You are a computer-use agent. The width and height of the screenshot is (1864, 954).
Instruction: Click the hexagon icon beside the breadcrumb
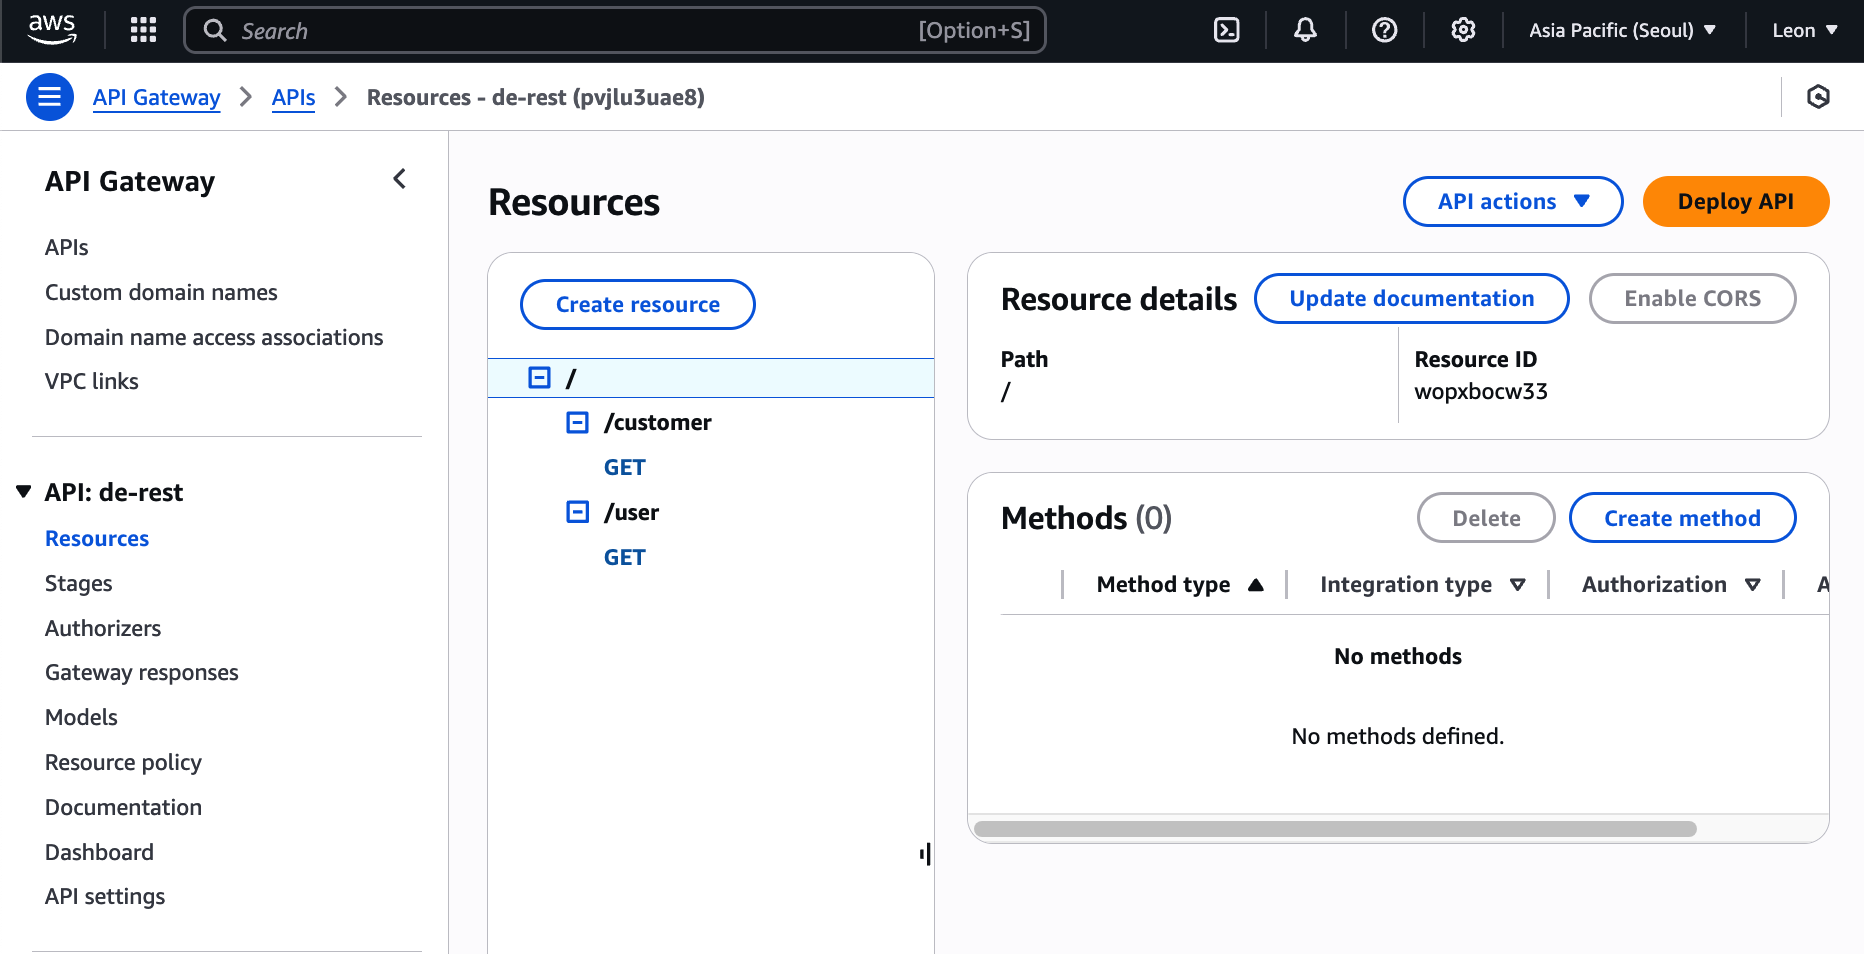(1818, 97)
